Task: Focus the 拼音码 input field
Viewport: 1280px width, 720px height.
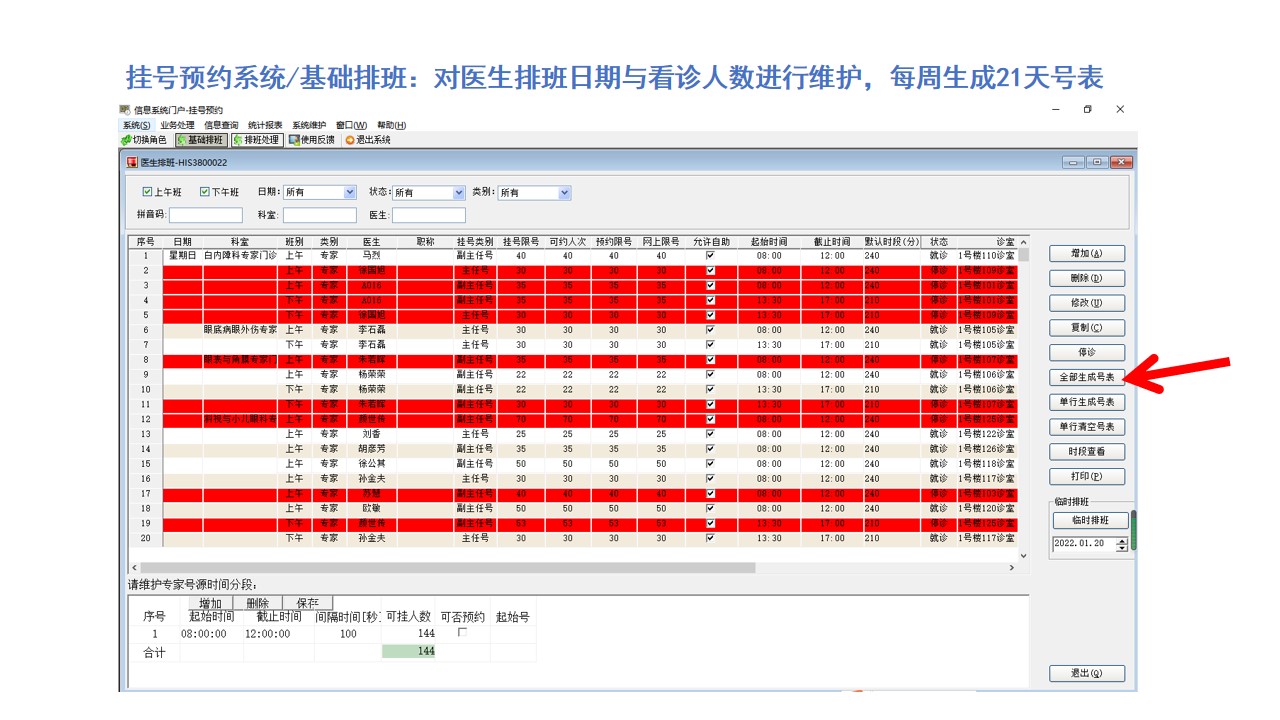Action: click(206, 215)
